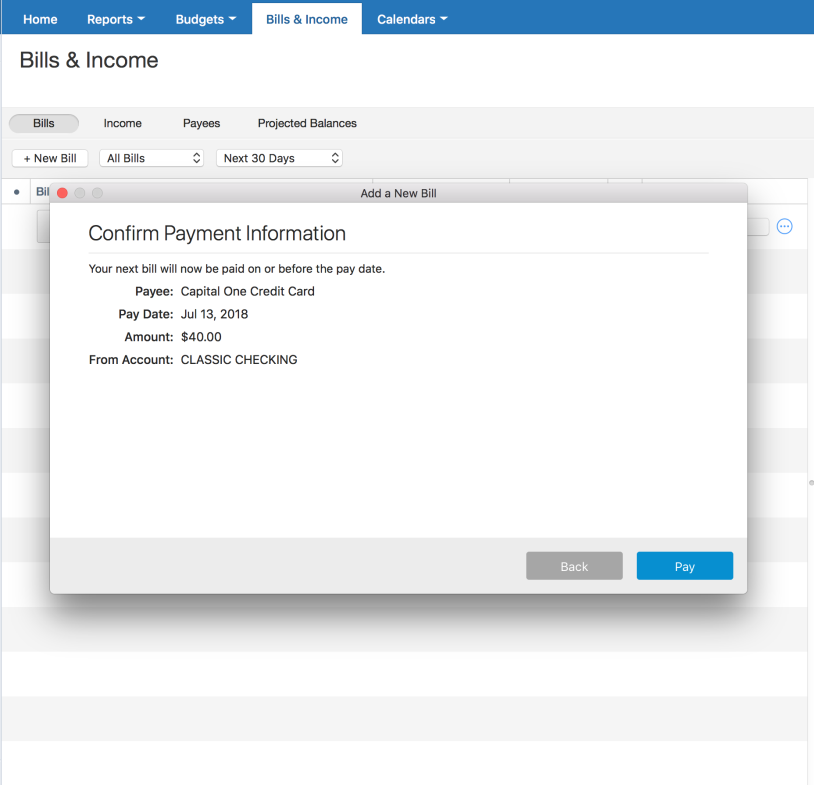Click the status dot column header

tap(16, 192)
